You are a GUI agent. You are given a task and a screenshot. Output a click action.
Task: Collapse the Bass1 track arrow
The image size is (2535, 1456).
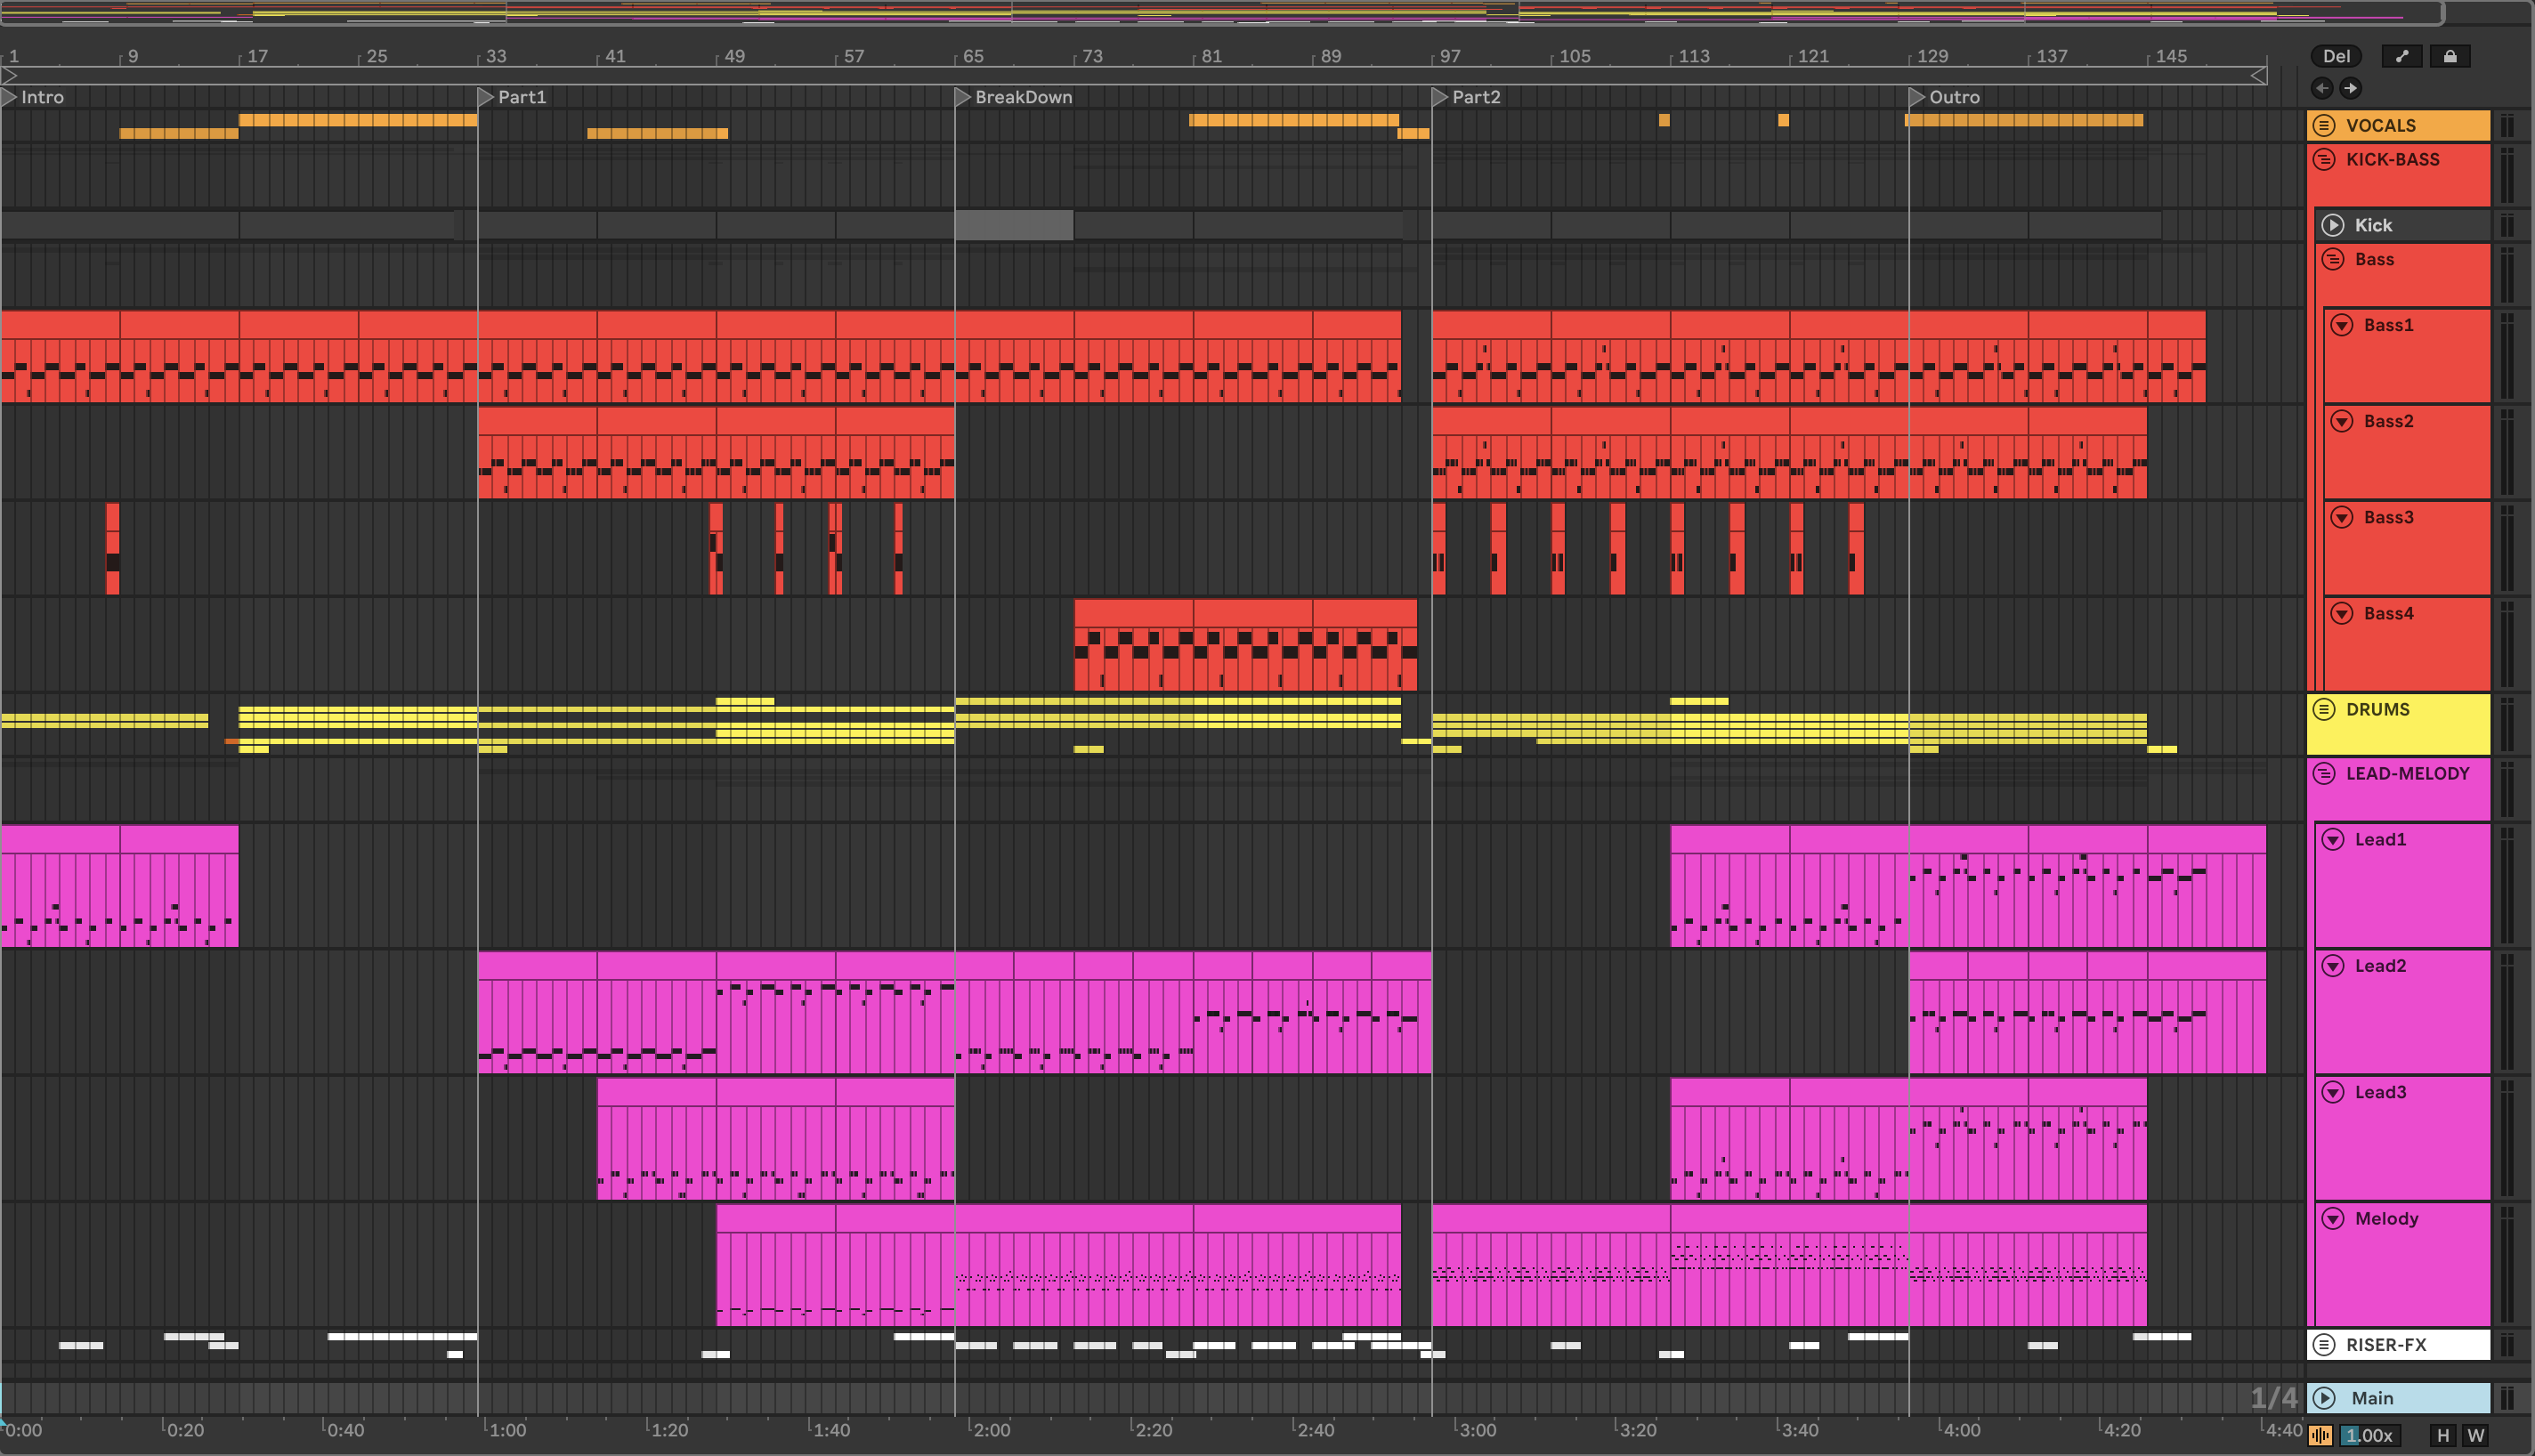2341,325
